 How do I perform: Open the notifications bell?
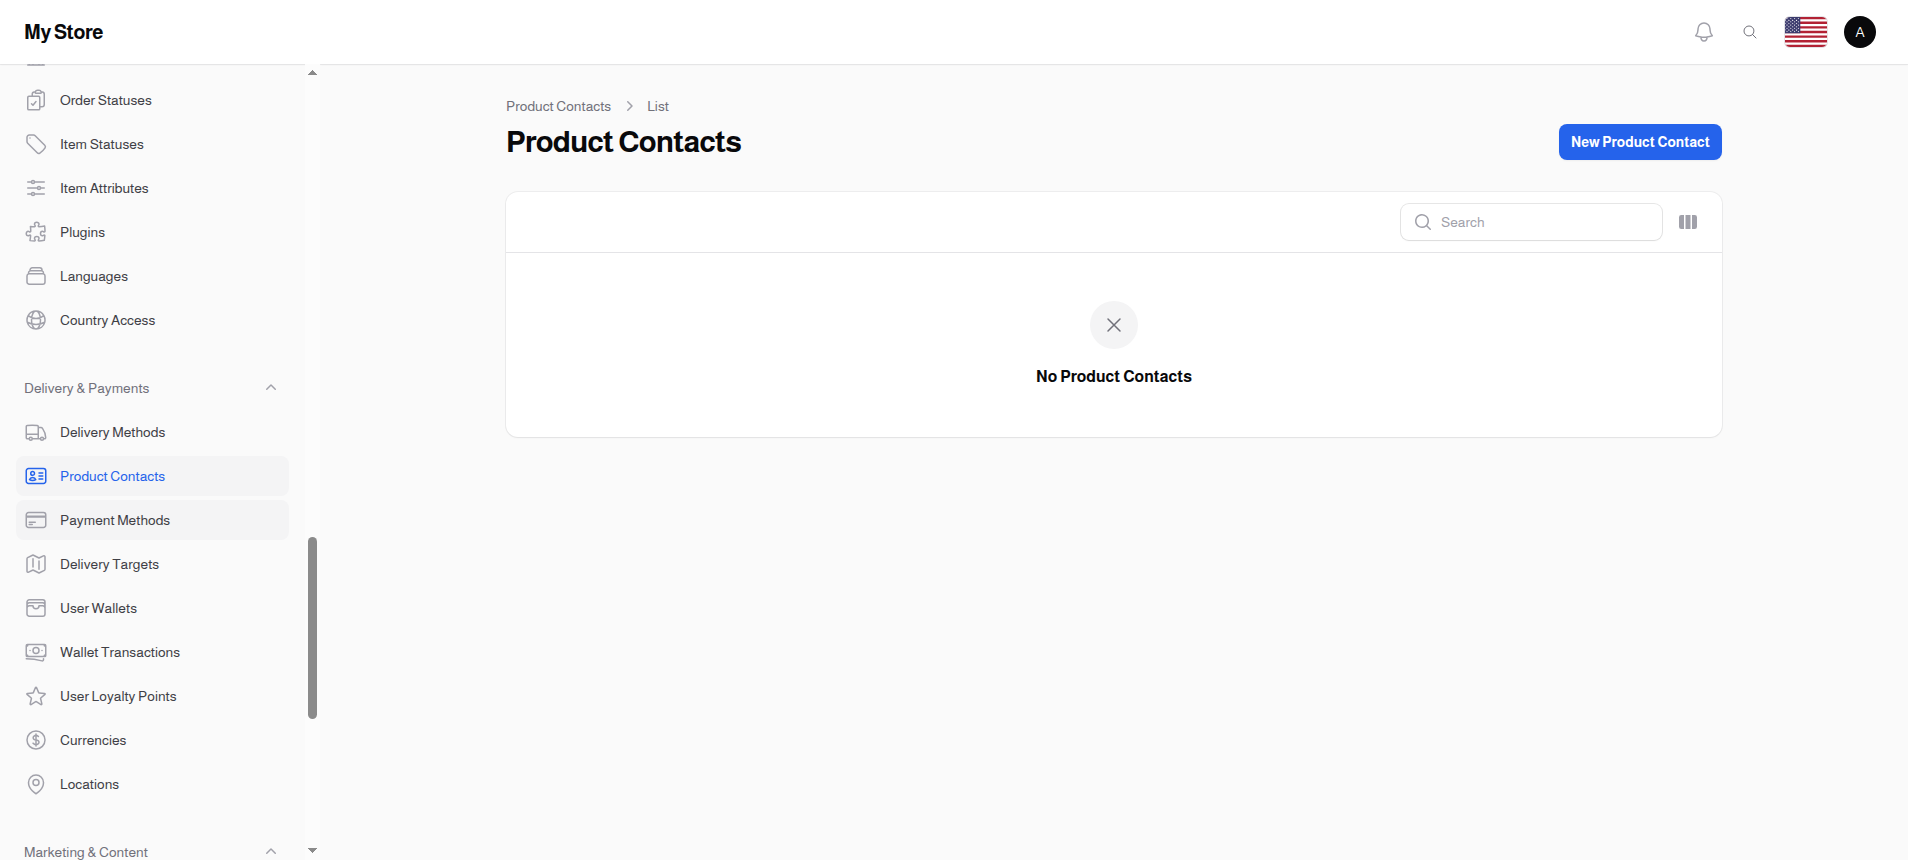tap(1703, 31)
